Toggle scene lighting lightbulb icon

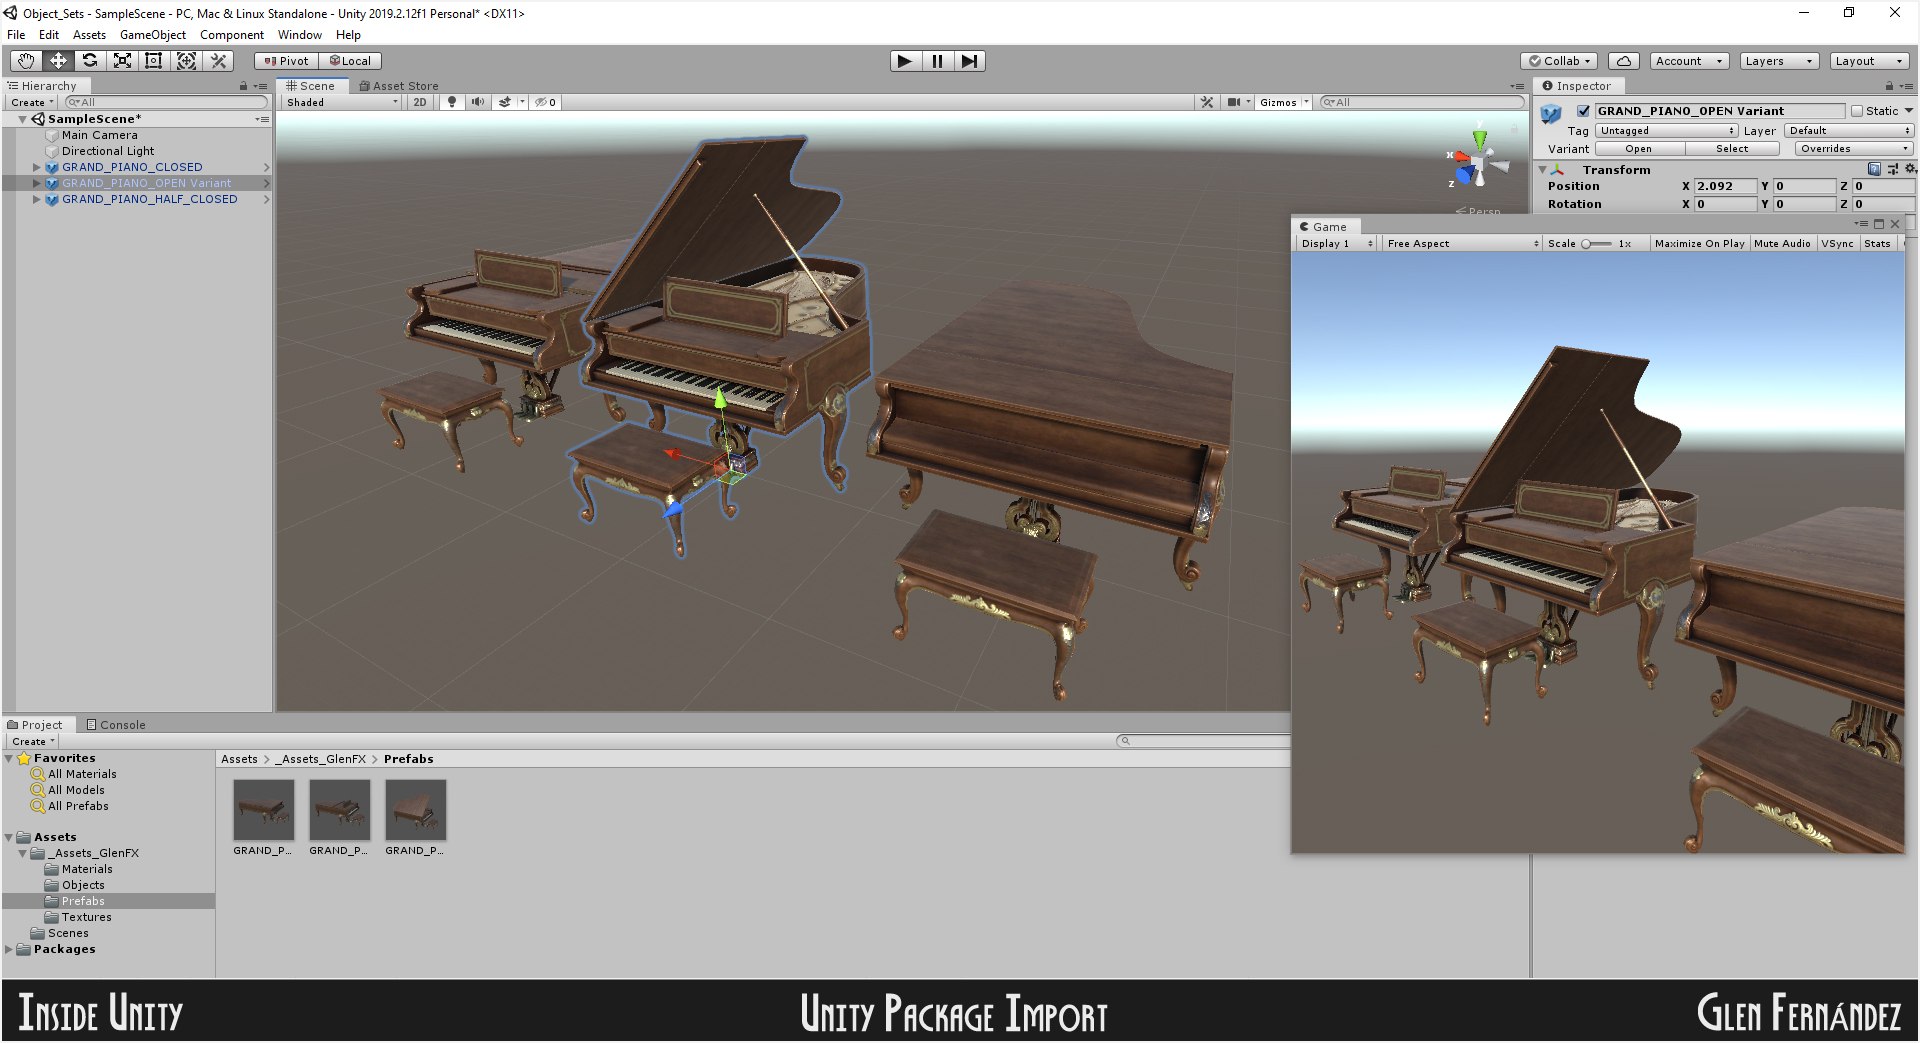click(452, 102)
